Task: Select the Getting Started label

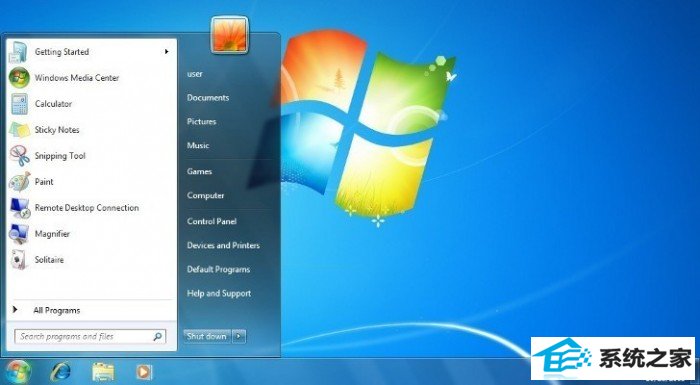Action: point(62,52)
